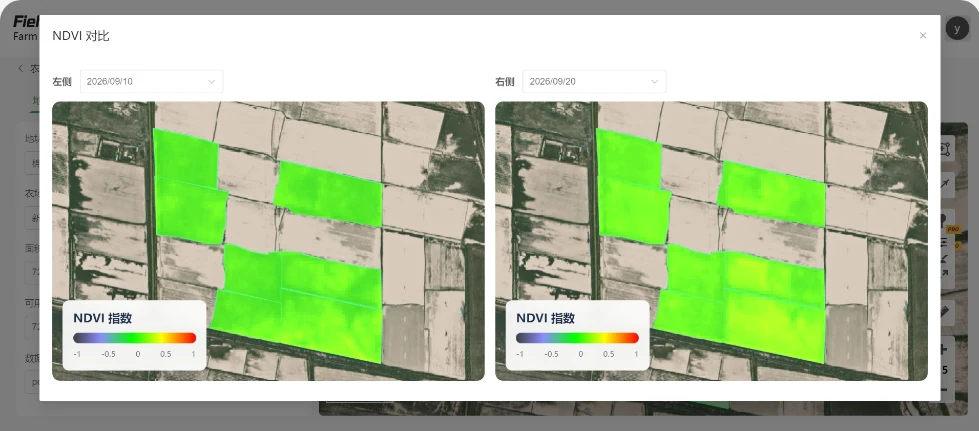979x431 pixels.
Task: Click the right-side NDVI map for 2026/09/20
Action: pyautogui.click(x=711, y=241)
